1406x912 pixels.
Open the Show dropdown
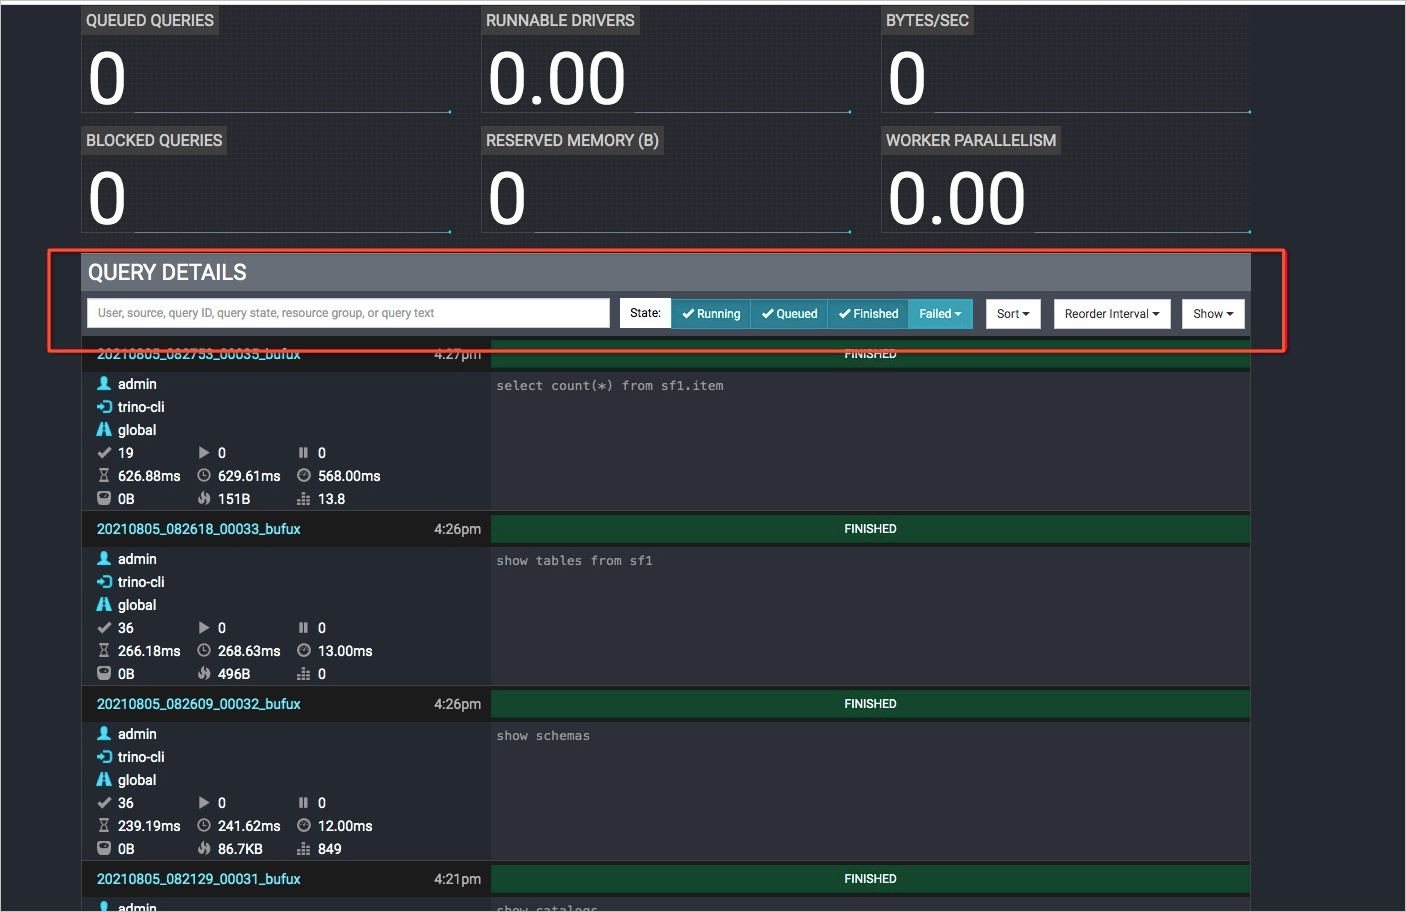click(x=1213, y=314)
